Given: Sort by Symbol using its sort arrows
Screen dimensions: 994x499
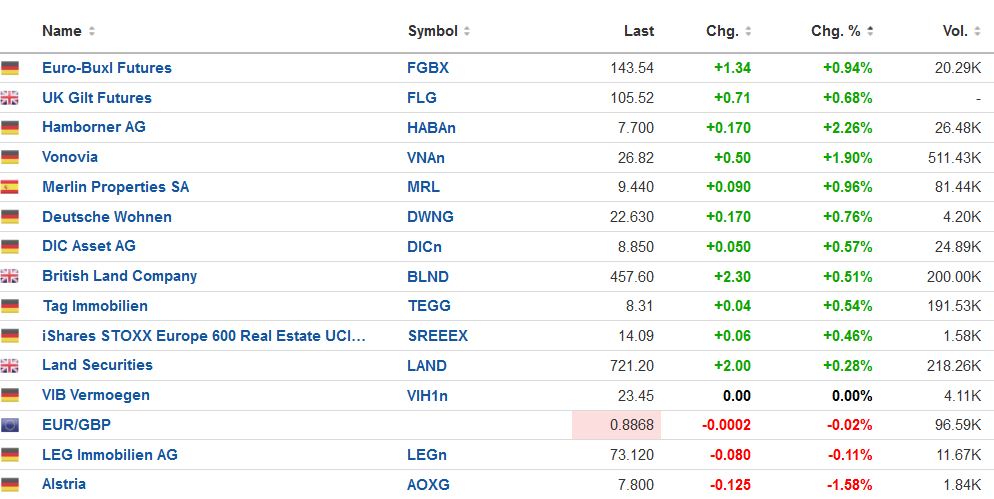Looking at the screenshot, I should pyautogui.click(x=467, y=31).
